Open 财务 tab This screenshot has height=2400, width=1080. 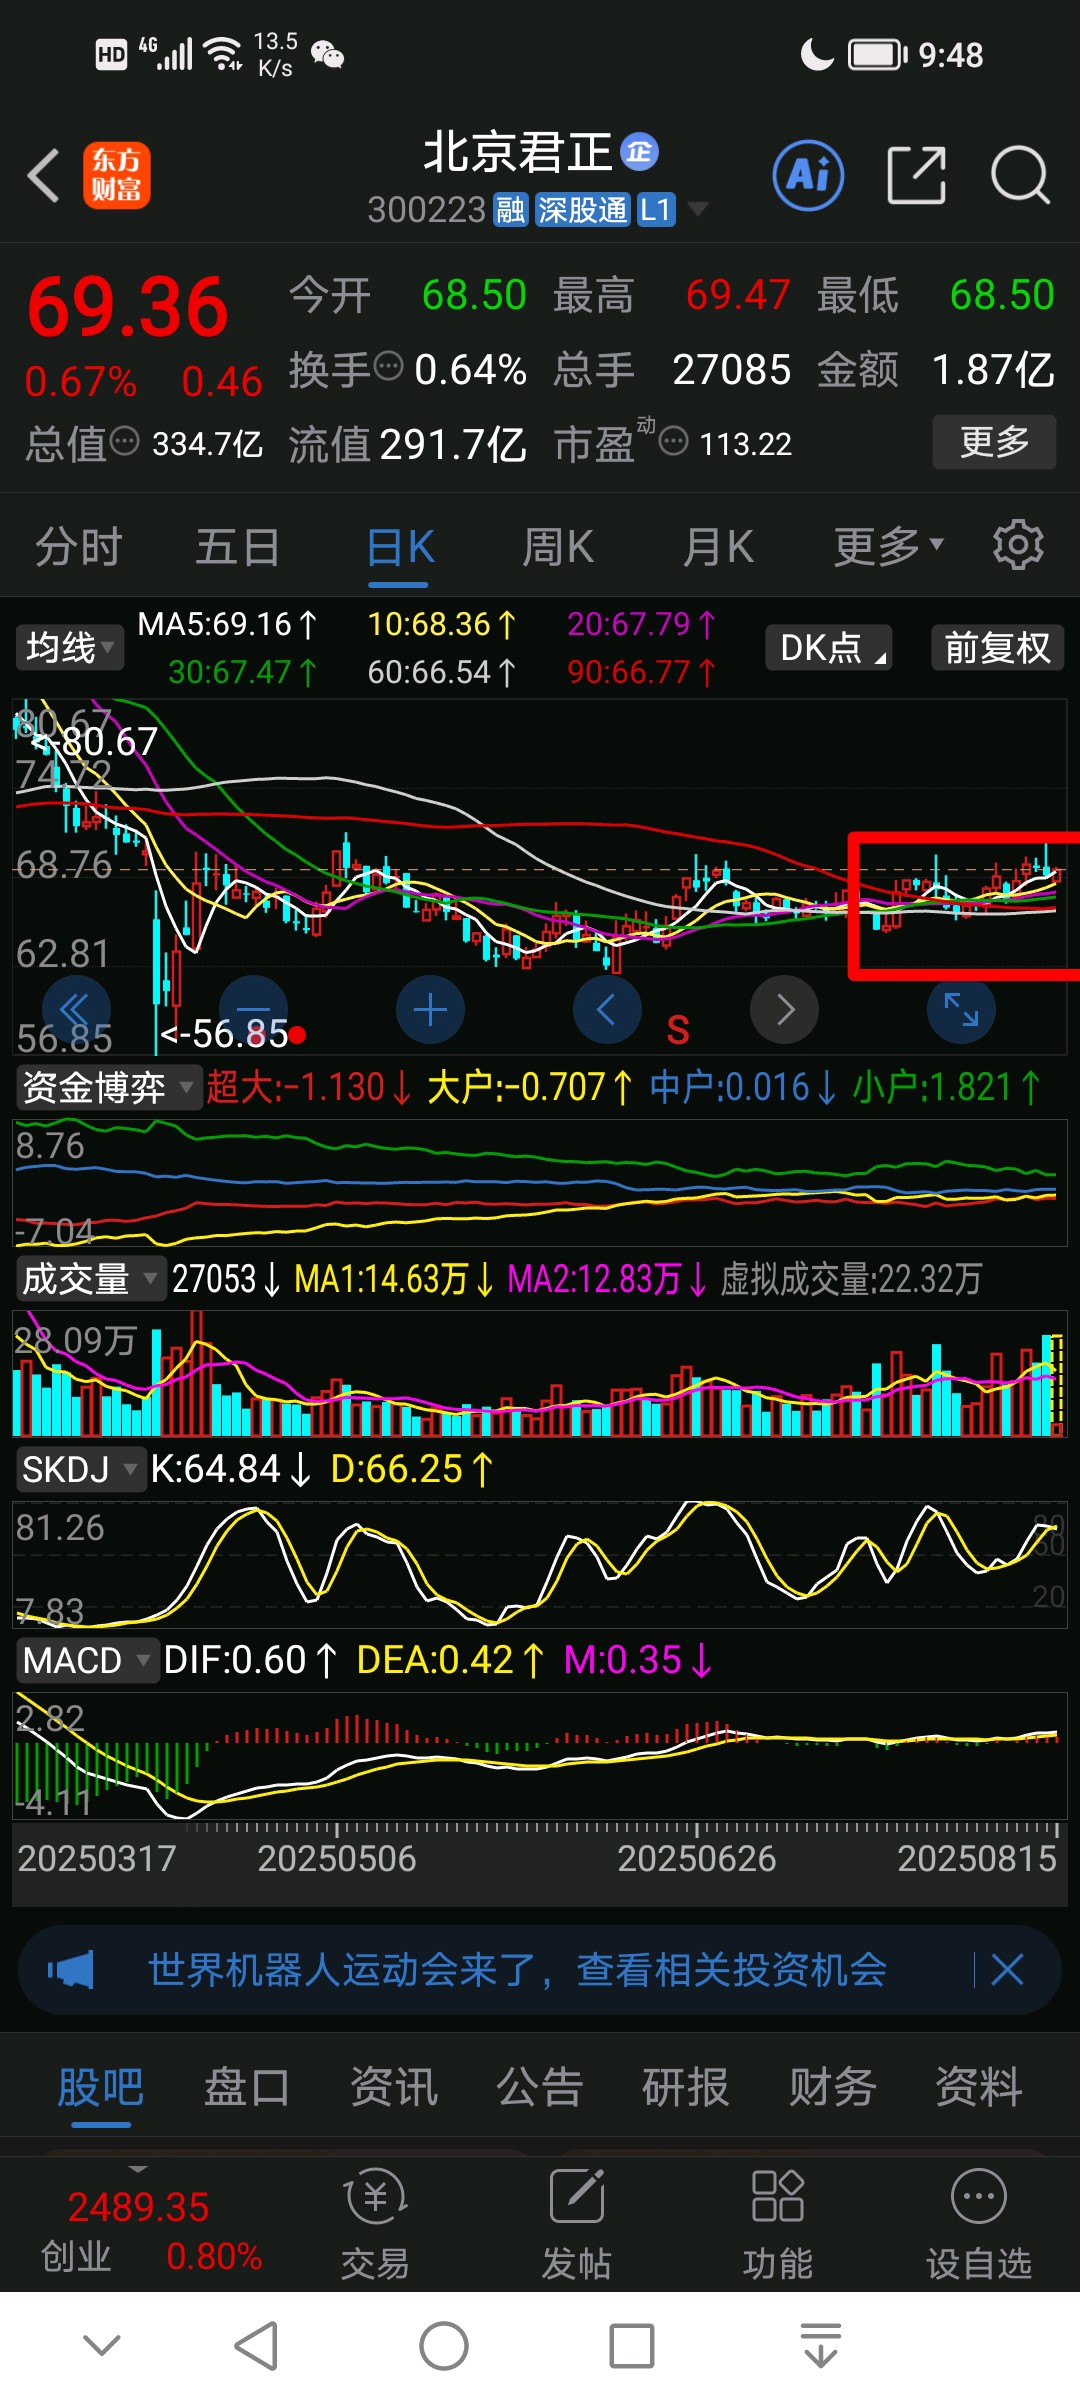click(833, 2087)
